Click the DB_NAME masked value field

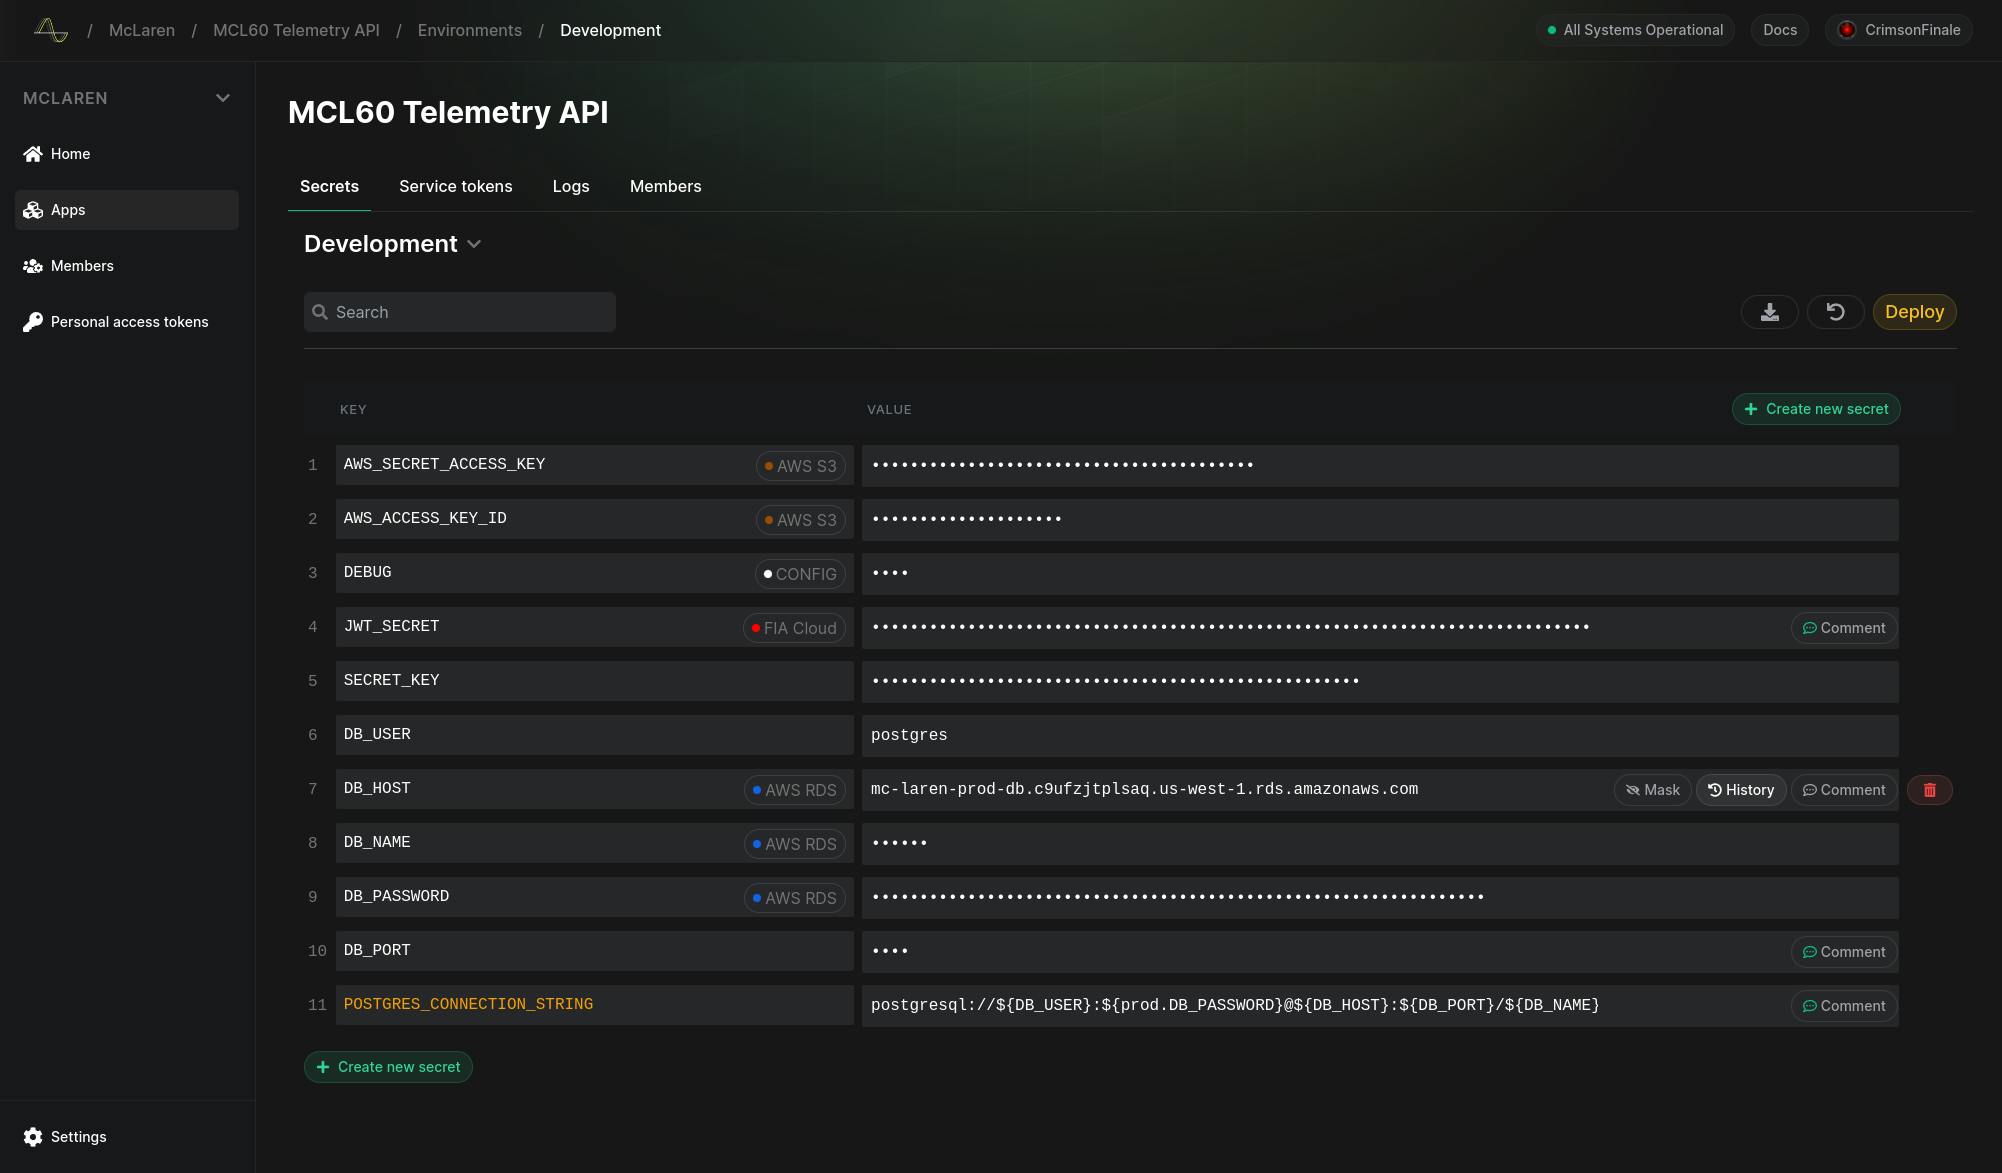coord(1380,844)
